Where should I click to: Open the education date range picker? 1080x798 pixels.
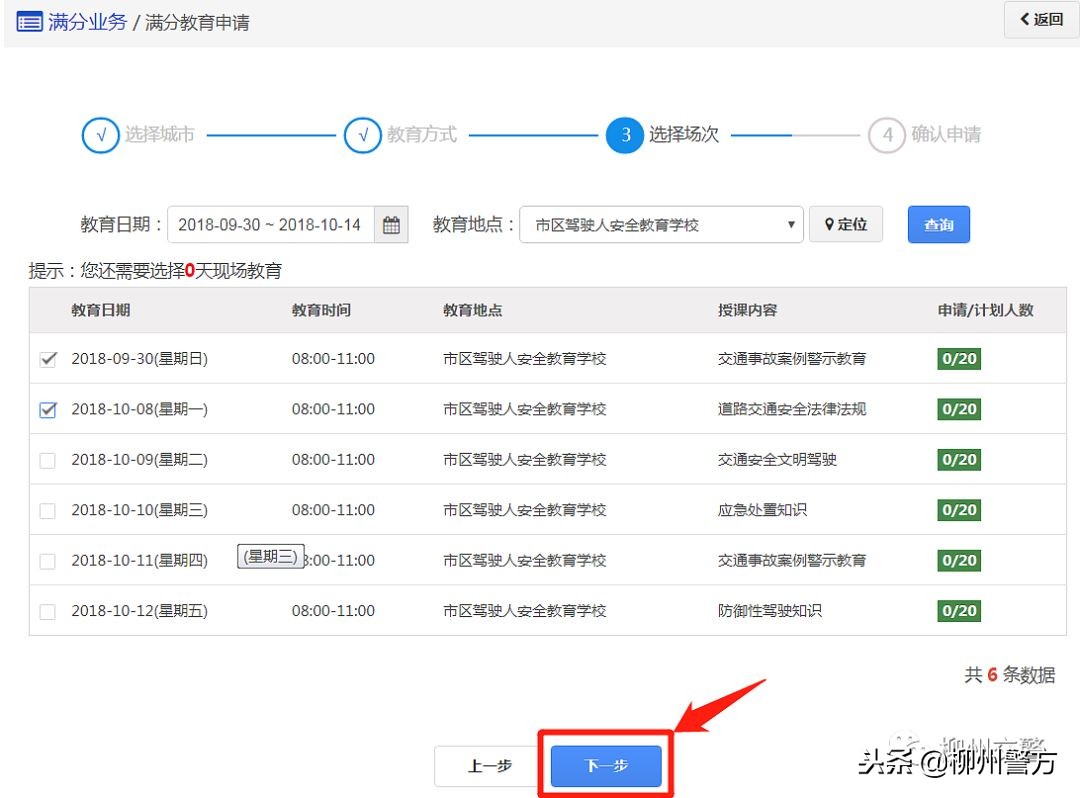coord(270,224)
